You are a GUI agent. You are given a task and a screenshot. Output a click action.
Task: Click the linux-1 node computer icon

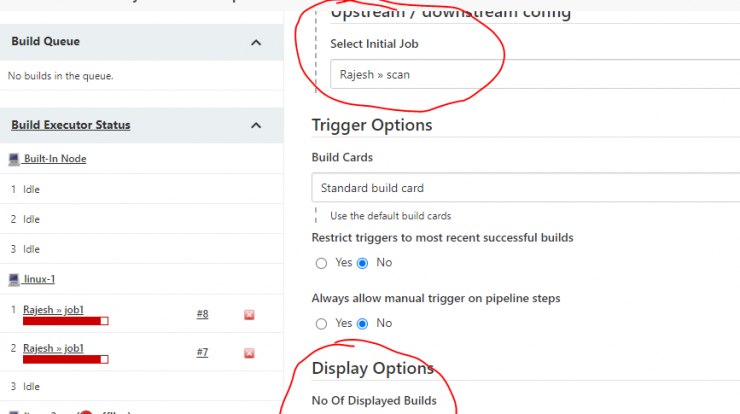[x=14, y=280]
